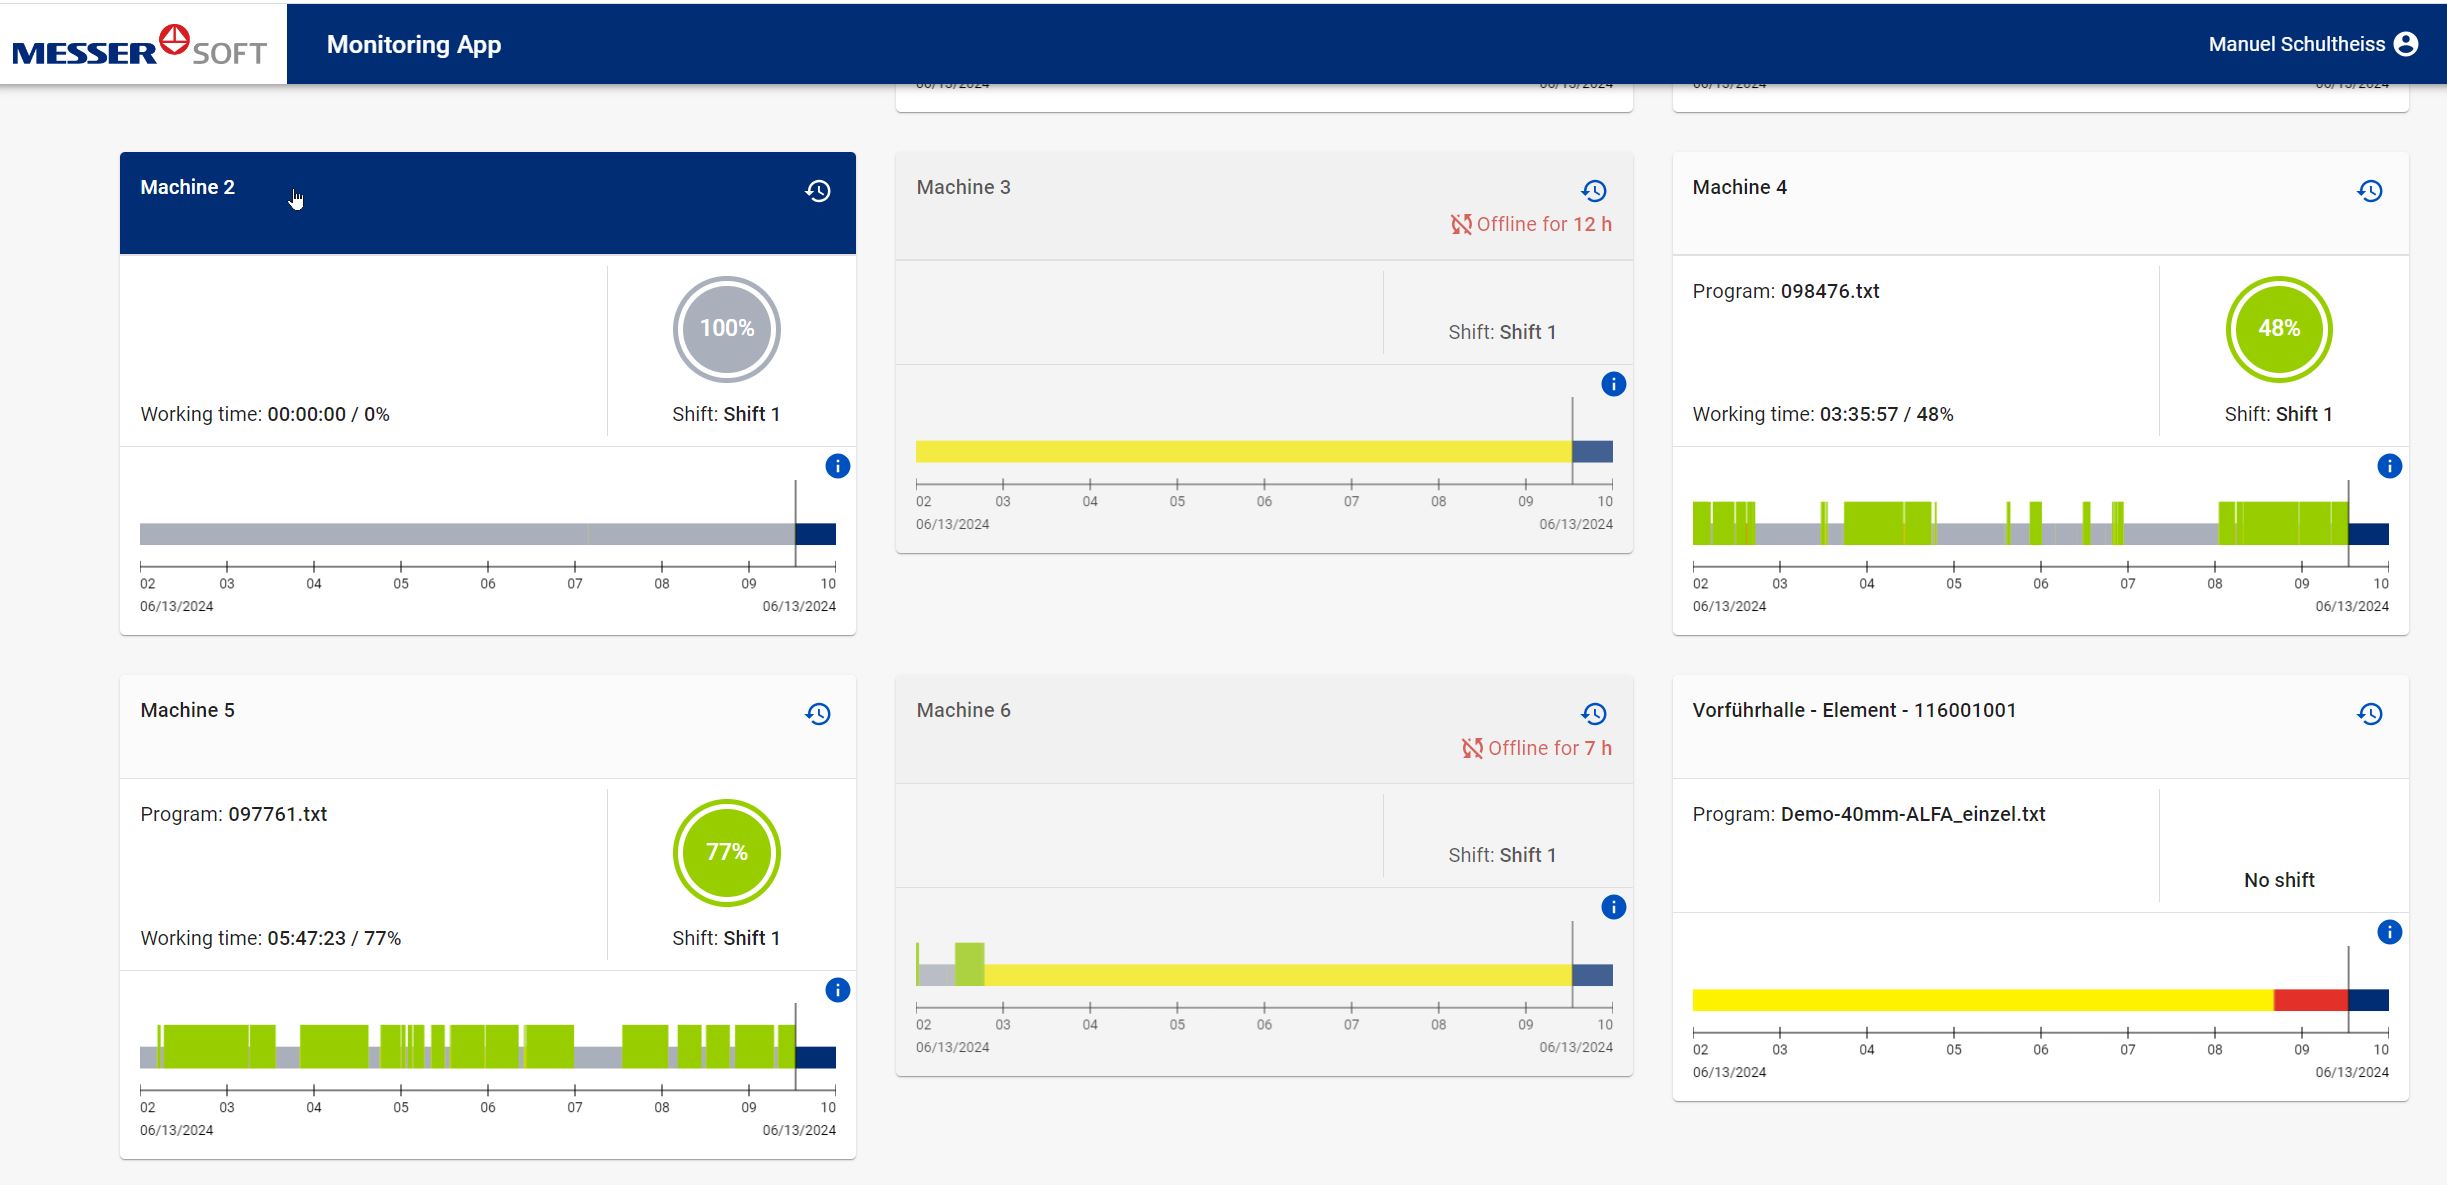The width and height of the screenshot is (2447, 1185).
Task: Open history view for Machine 5
Action: [819, 714]
